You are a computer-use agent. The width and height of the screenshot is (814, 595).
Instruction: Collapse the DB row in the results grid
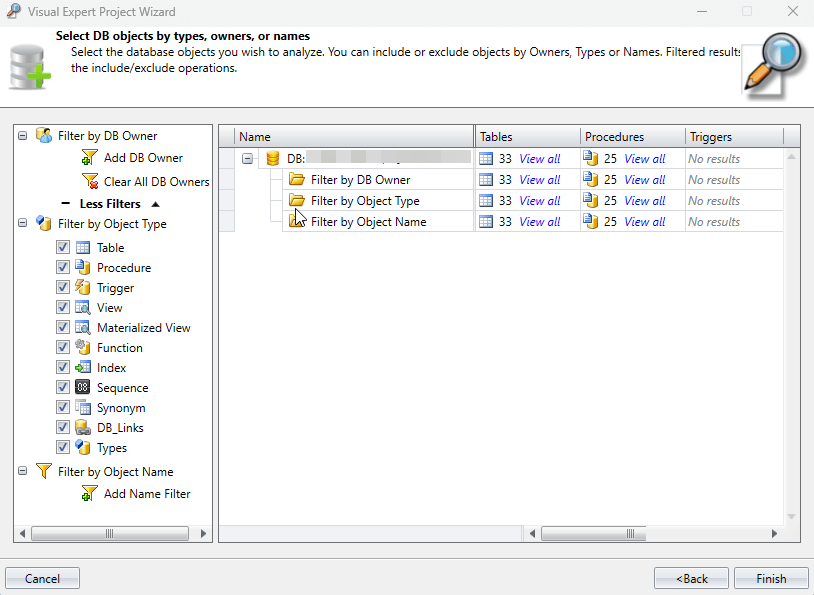(248, 159)
